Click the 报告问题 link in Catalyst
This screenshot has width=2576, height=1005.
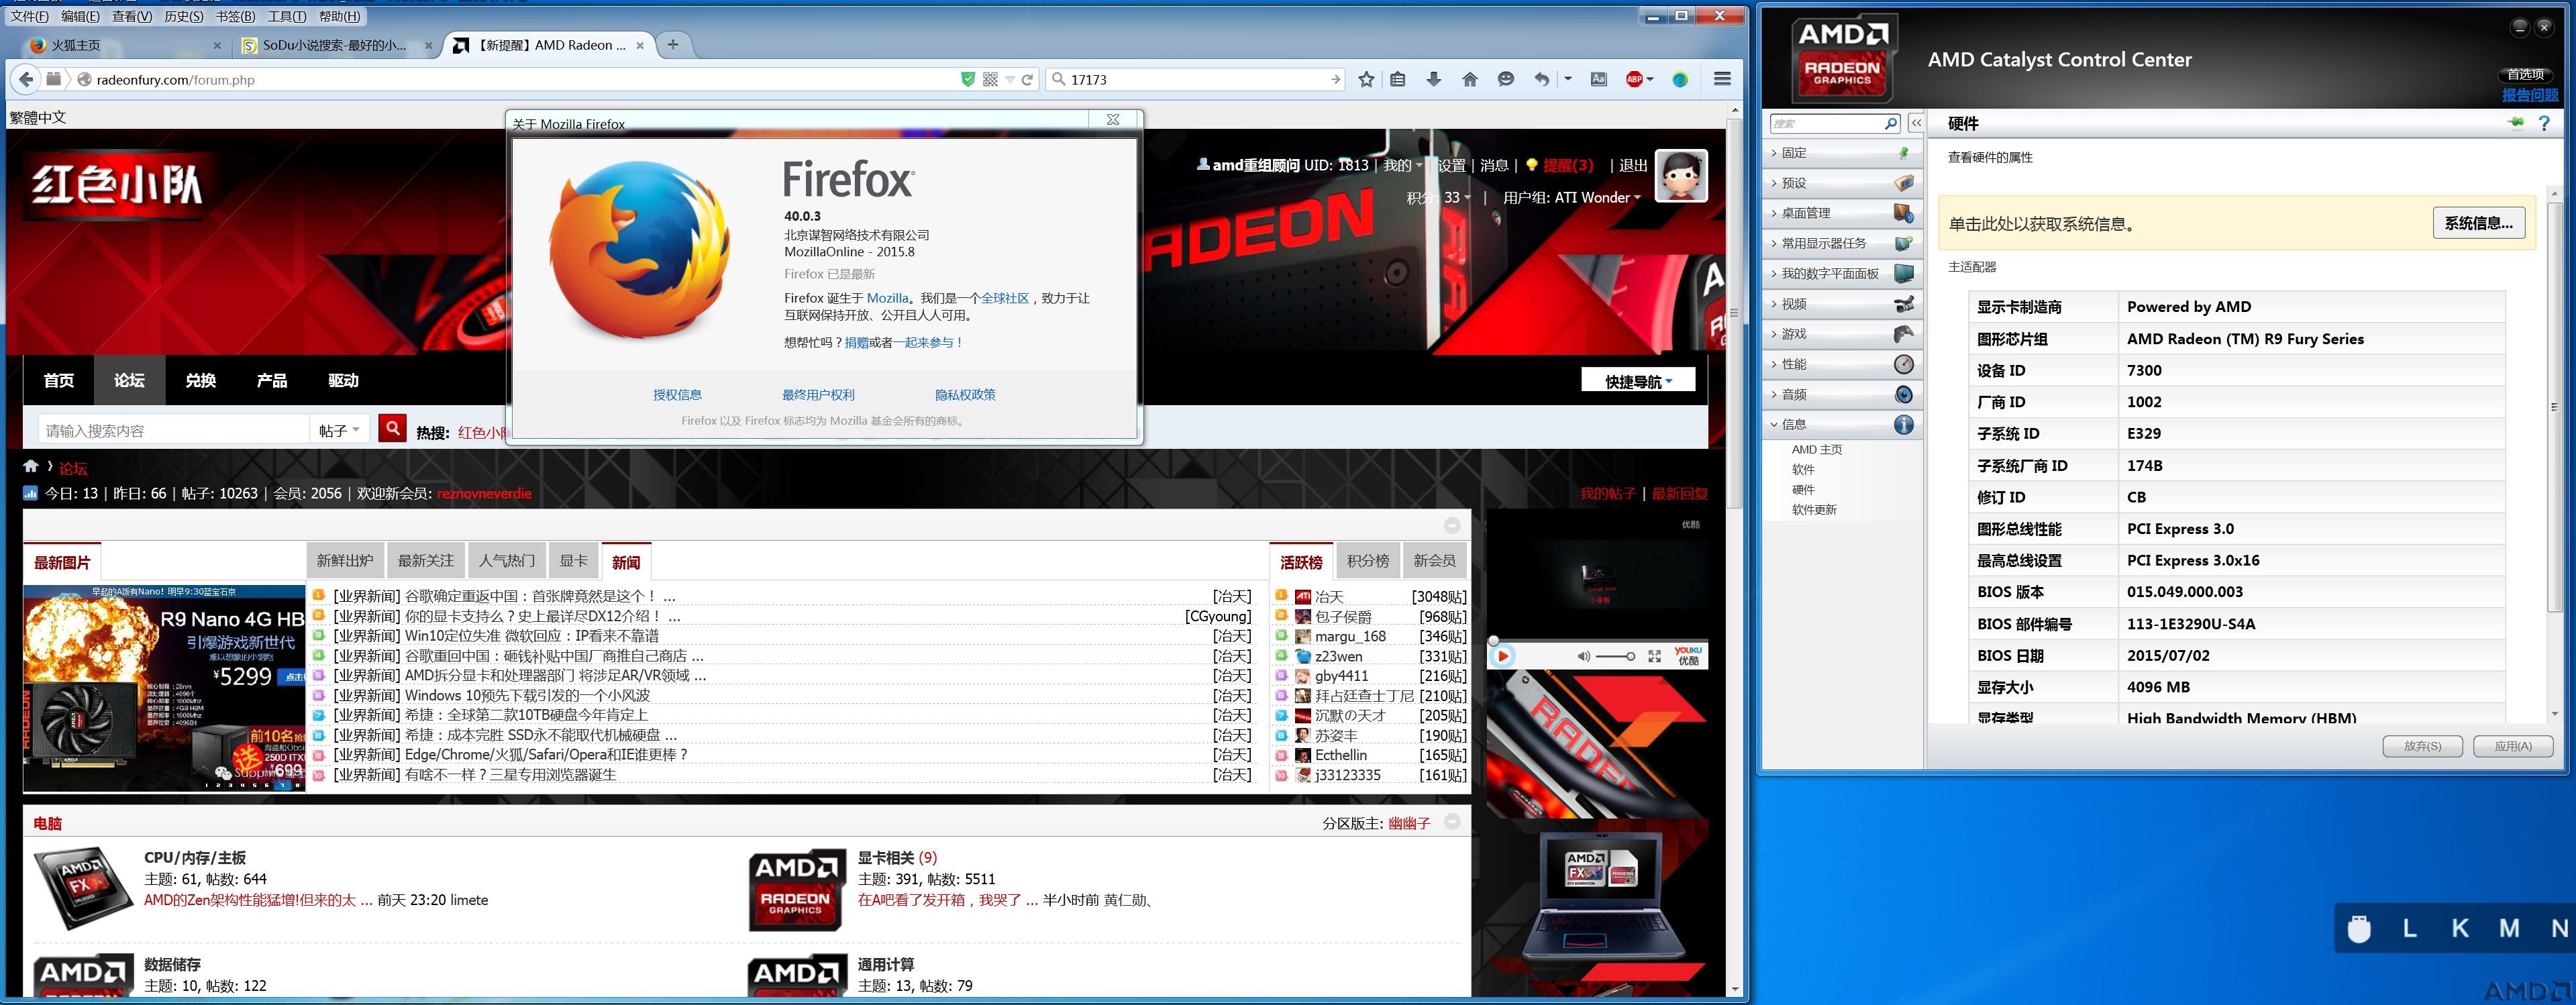tap(2530, 95)
